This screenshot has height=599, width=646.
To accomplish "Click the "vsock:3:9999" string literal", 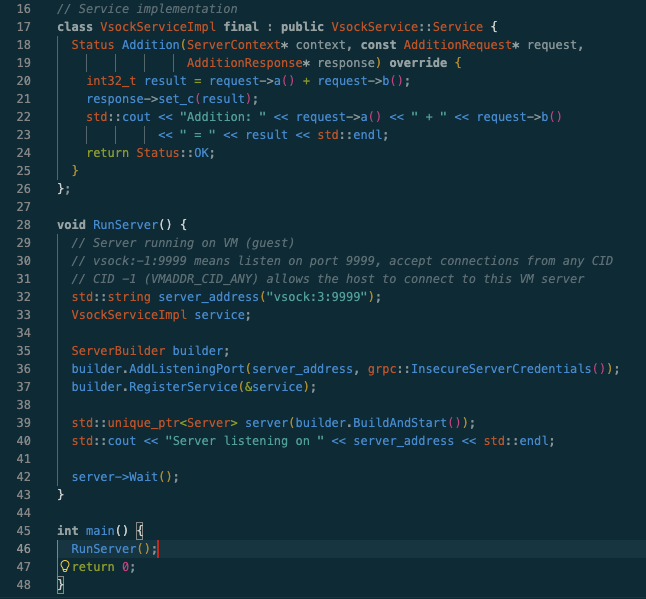I will coord(316,297).
